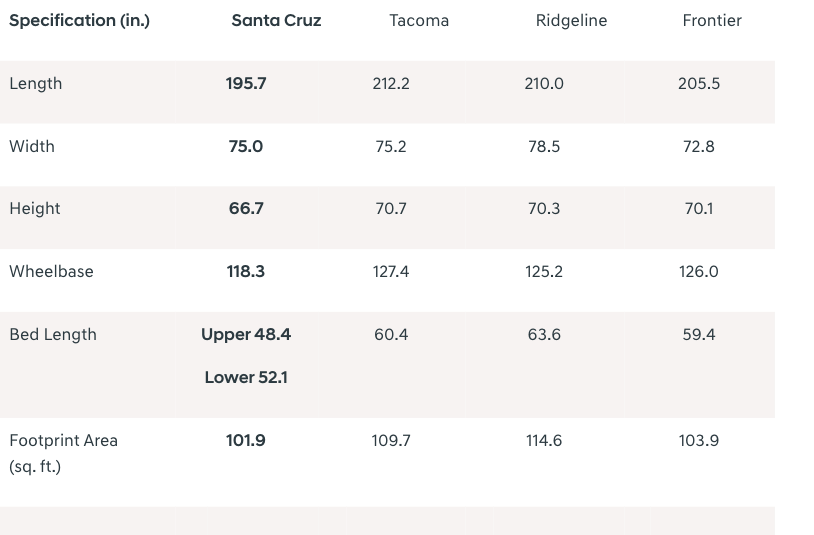Image resolution: width=814 pixels, height=535 pixels.
Task: Select the Specification (in.) header cell
Action: [79, 20]
